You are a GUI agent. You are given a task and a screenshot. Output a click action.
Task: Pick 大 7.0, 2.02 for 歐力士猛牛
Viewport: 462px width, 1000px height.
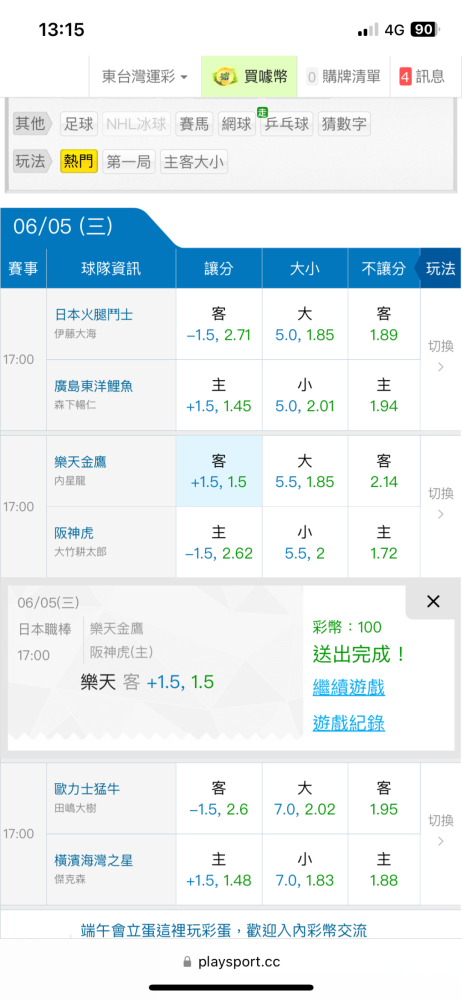pyautogui.click(x=305, y=798)
